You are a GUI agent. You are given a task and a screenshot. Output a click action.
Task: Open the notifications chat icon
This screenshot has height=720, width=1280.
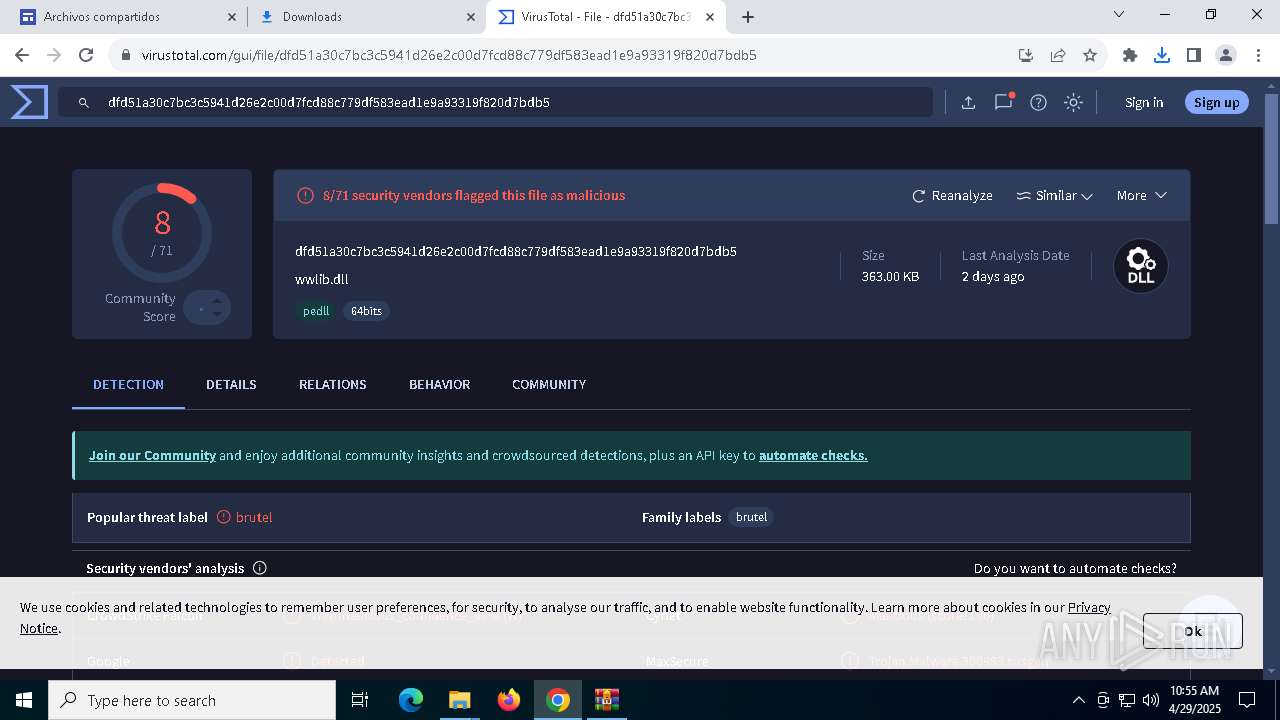(x=1003, y=102)
